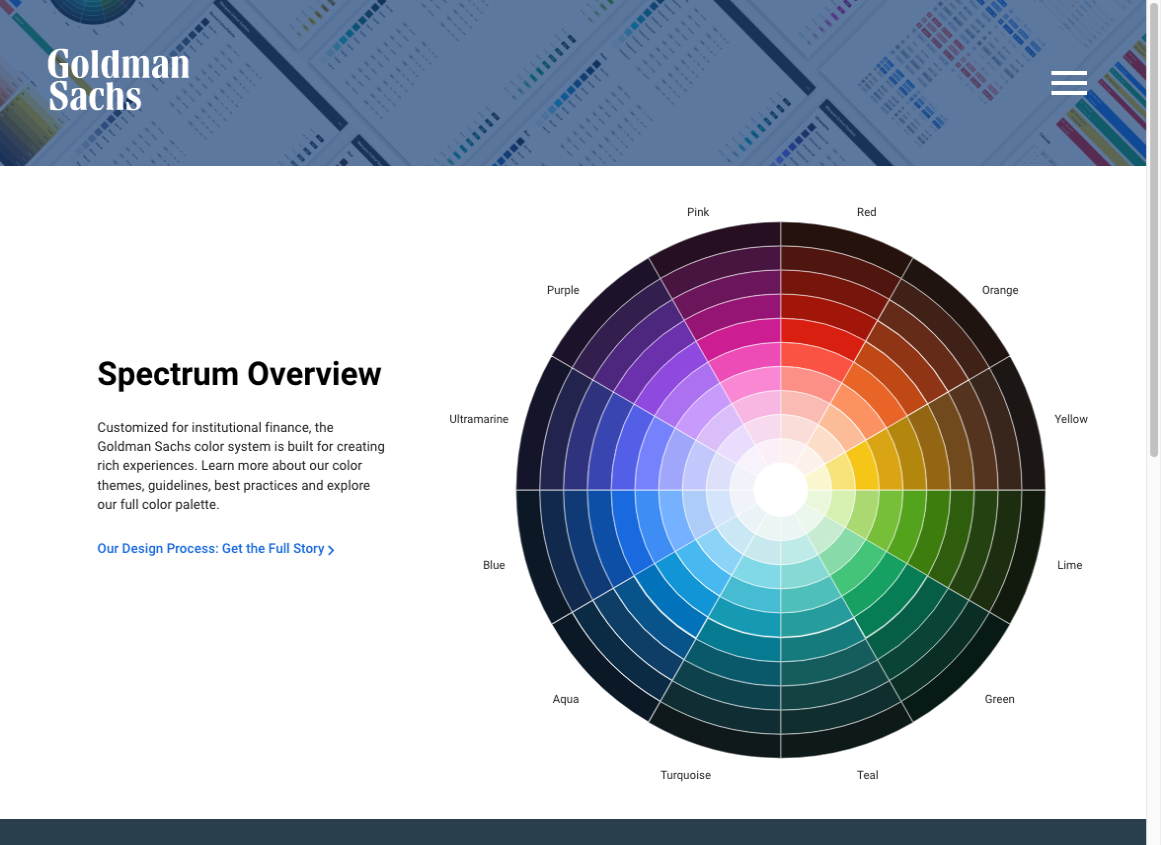Select the Purple label on color wheel
The width and height of the screenshot is (1161, 845).
click(x=563, y=290)
